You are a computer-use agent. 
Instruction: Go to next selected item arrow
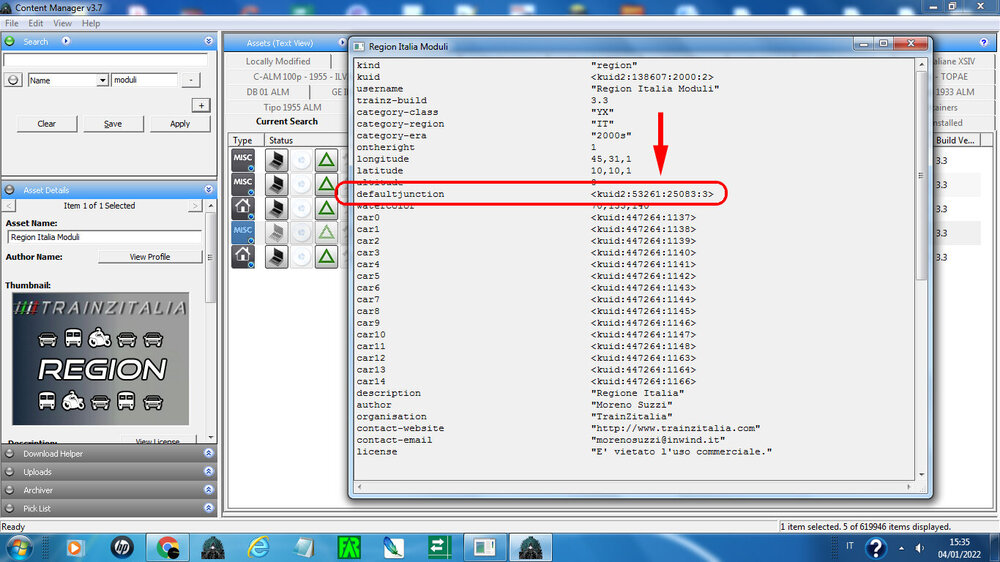point(195,206)
